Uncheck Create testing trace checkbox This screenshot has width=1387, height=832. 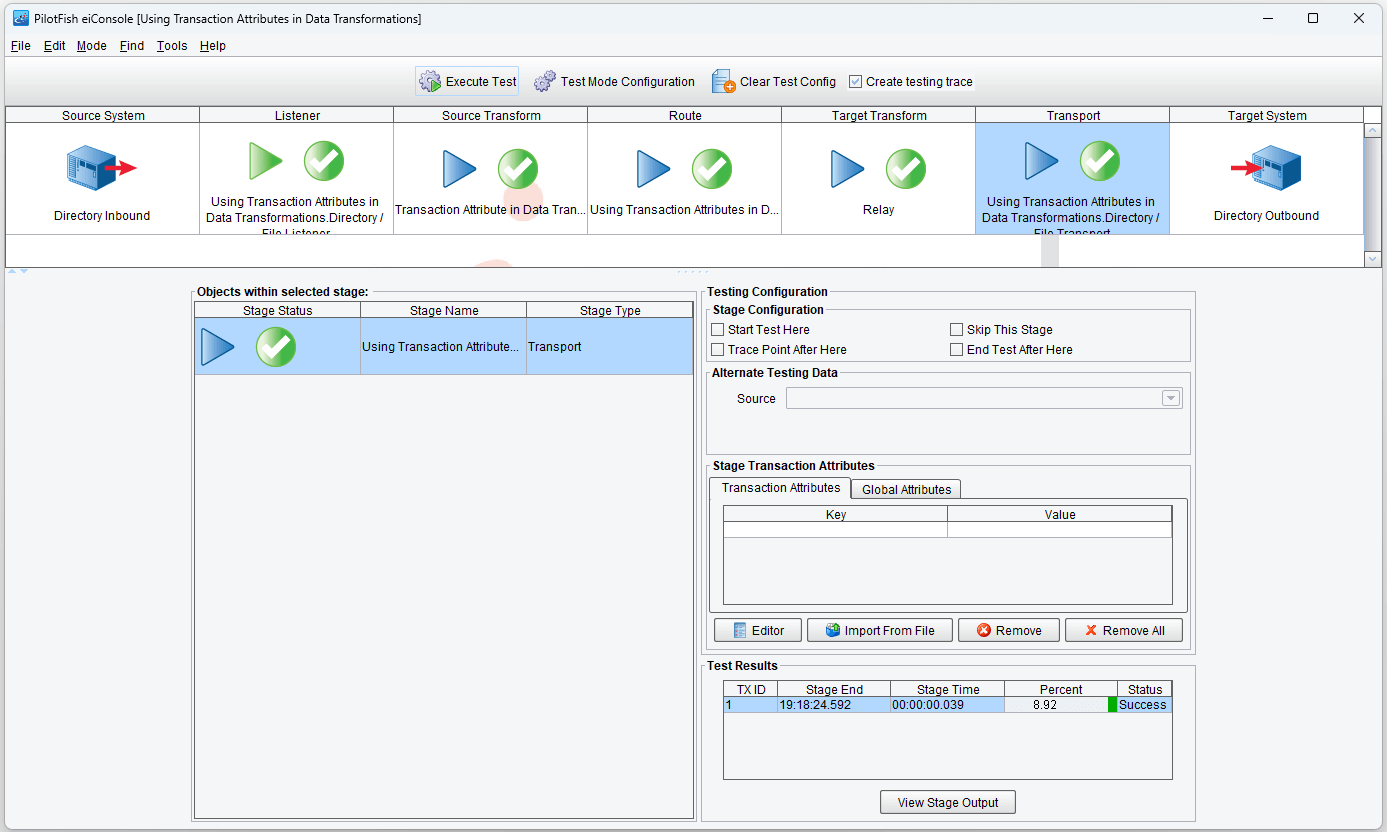855,82
